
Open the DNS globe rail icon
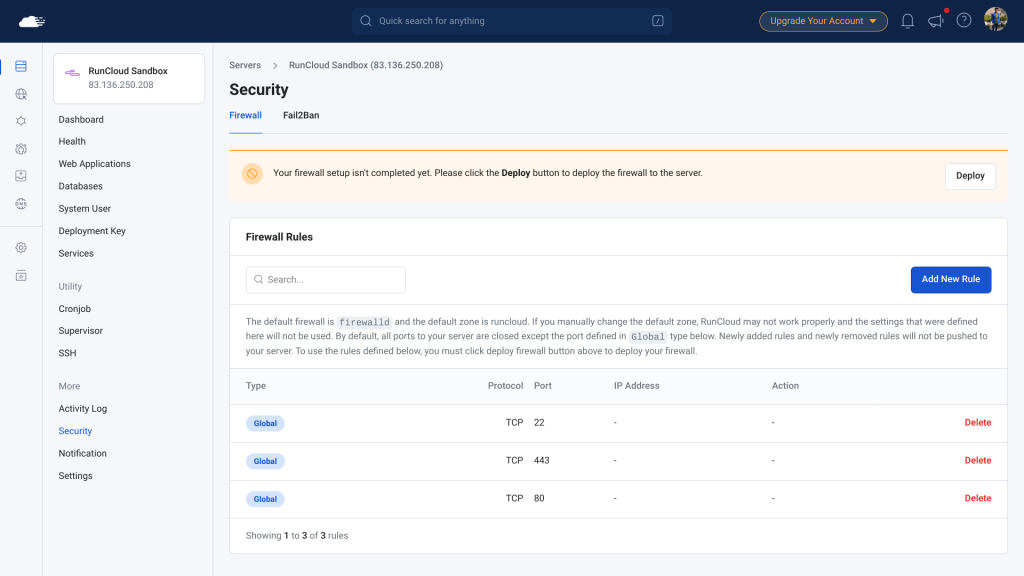(x=21, y=204)
